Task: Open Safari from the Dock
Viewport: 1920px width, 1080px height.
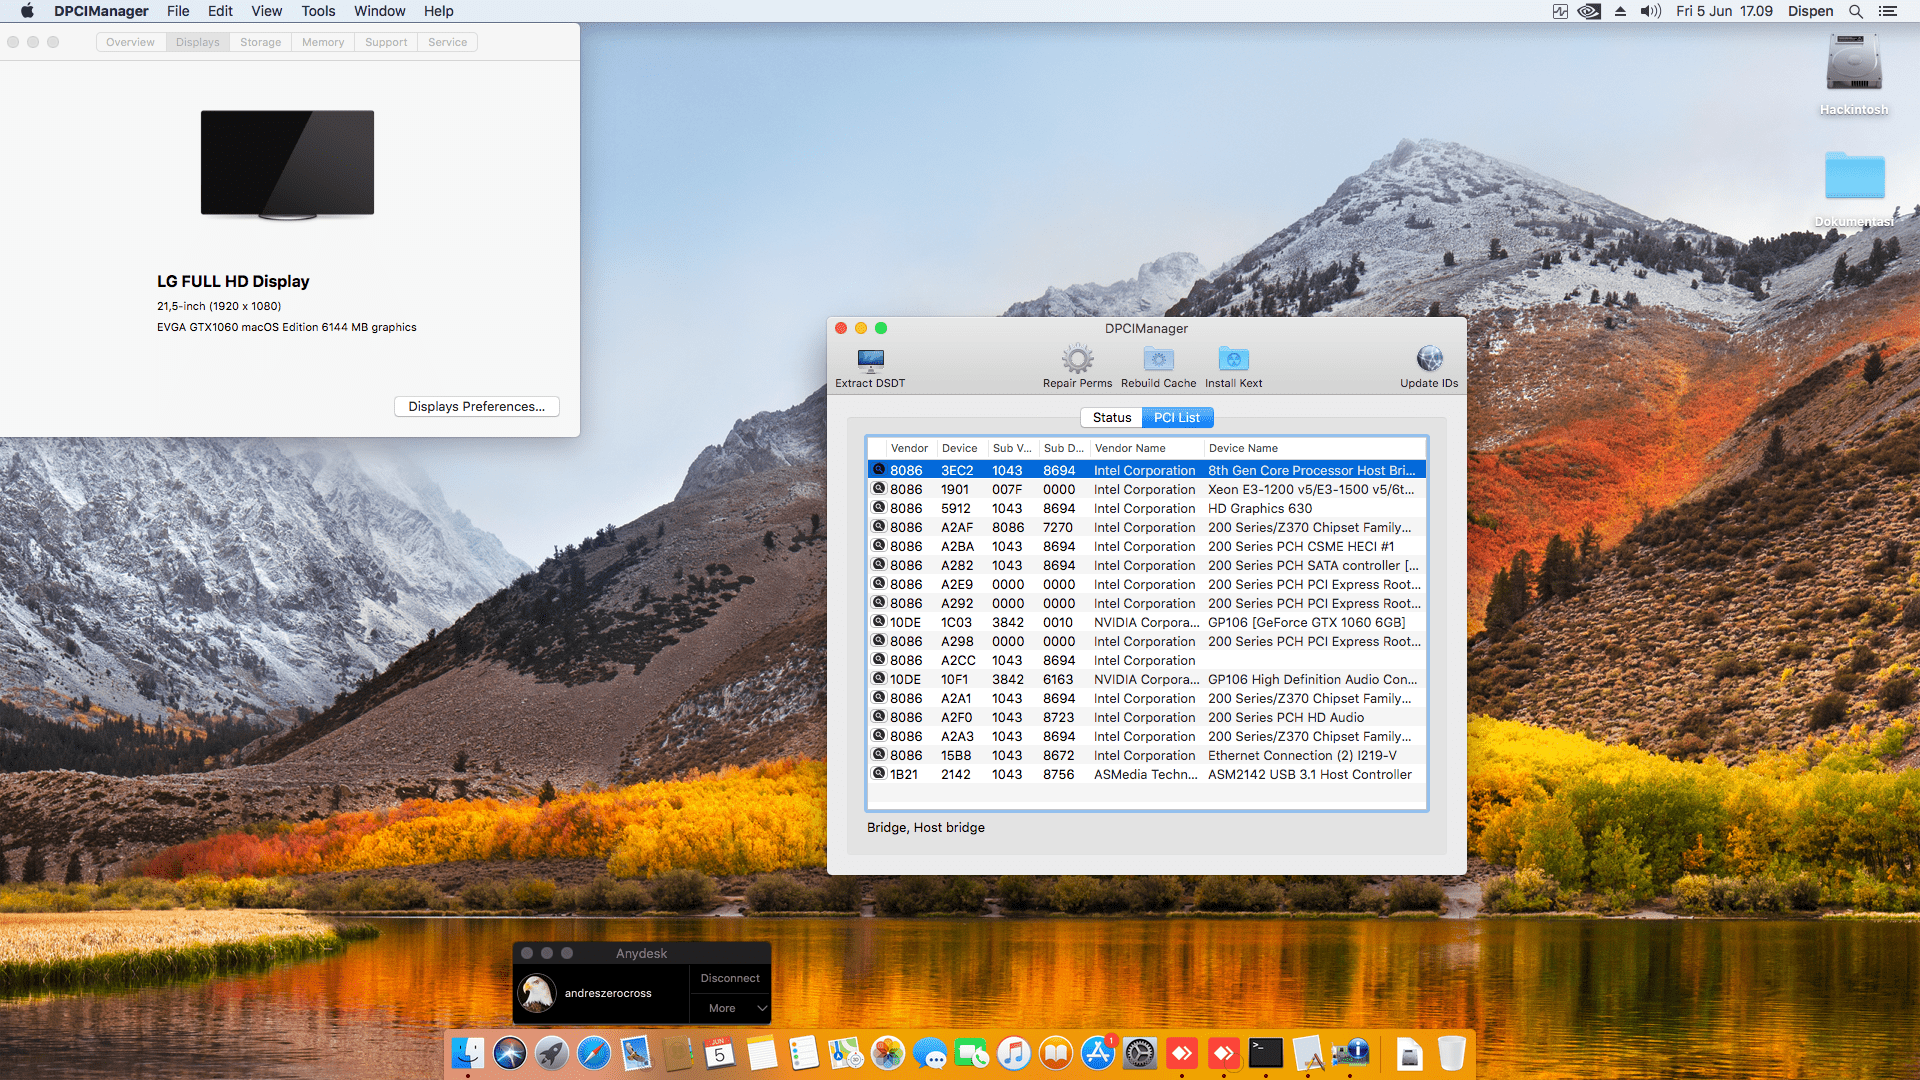Action: tap(594, 1053)
